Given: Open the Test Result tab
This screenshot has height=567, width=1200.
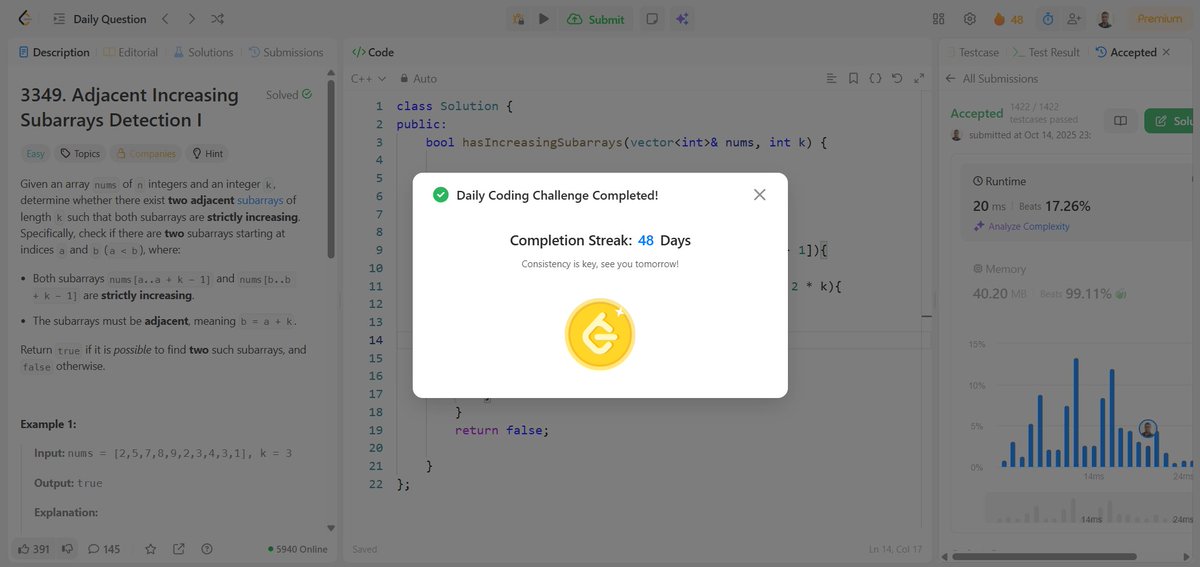Looking at the screenshot, I should coord(1047,52).
